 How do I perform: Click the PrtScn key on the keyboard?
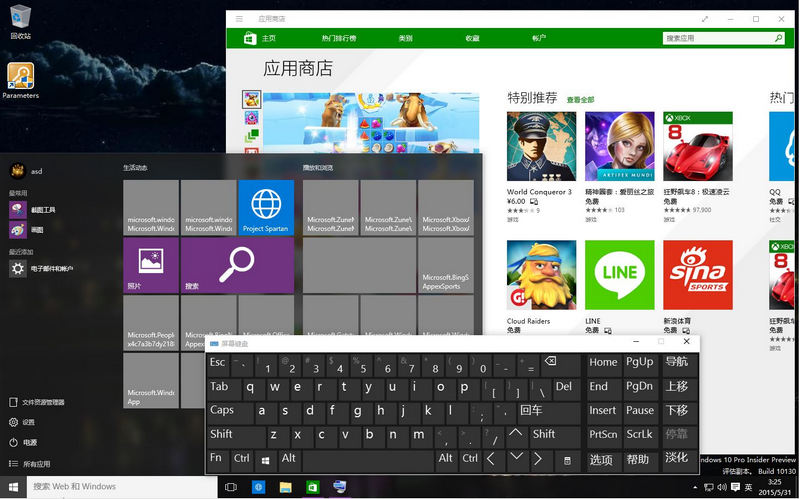(603, 436)
